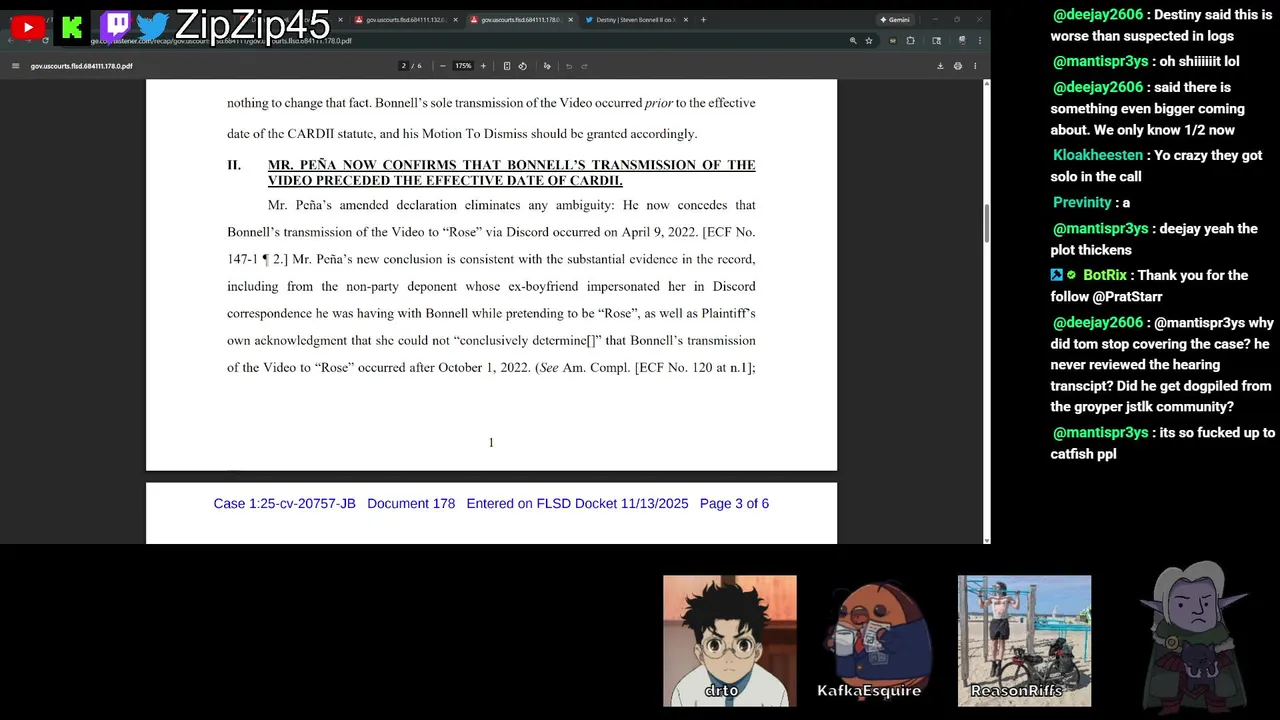Viewport: 1280px width, 720px height.
Task: Print the PDF document
Action: (958, 66)
